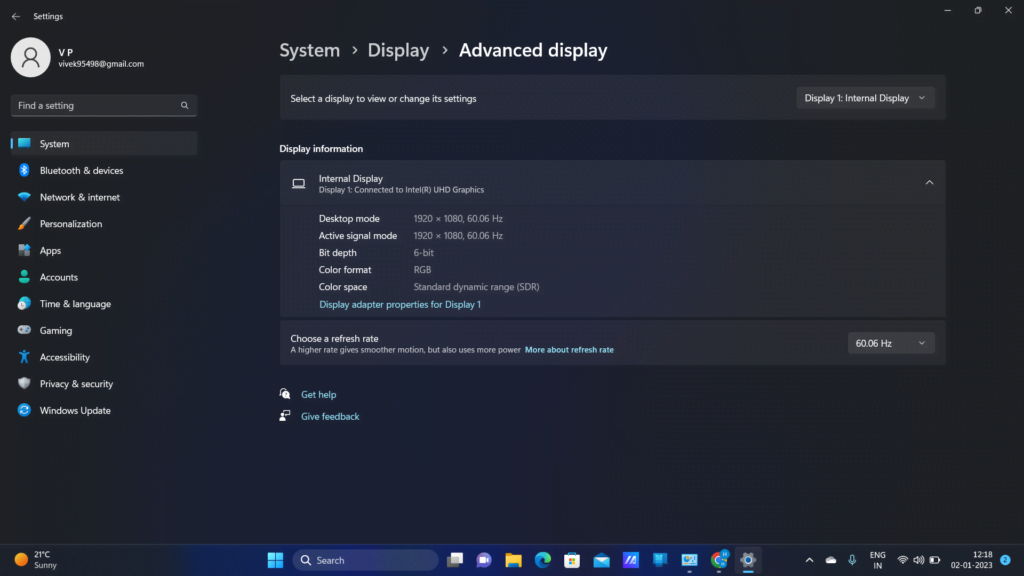Open Network & internet settings
This screenshot has width=1024, height=576.
click(79, 197)
